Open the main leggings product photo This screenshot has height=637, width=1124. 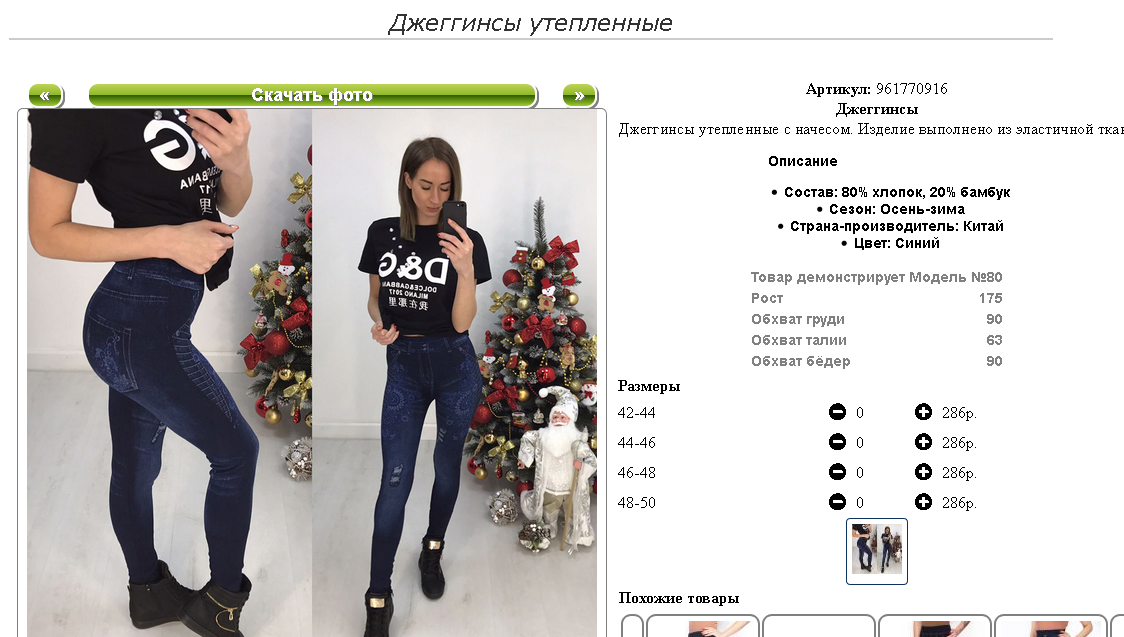[312, 373]
